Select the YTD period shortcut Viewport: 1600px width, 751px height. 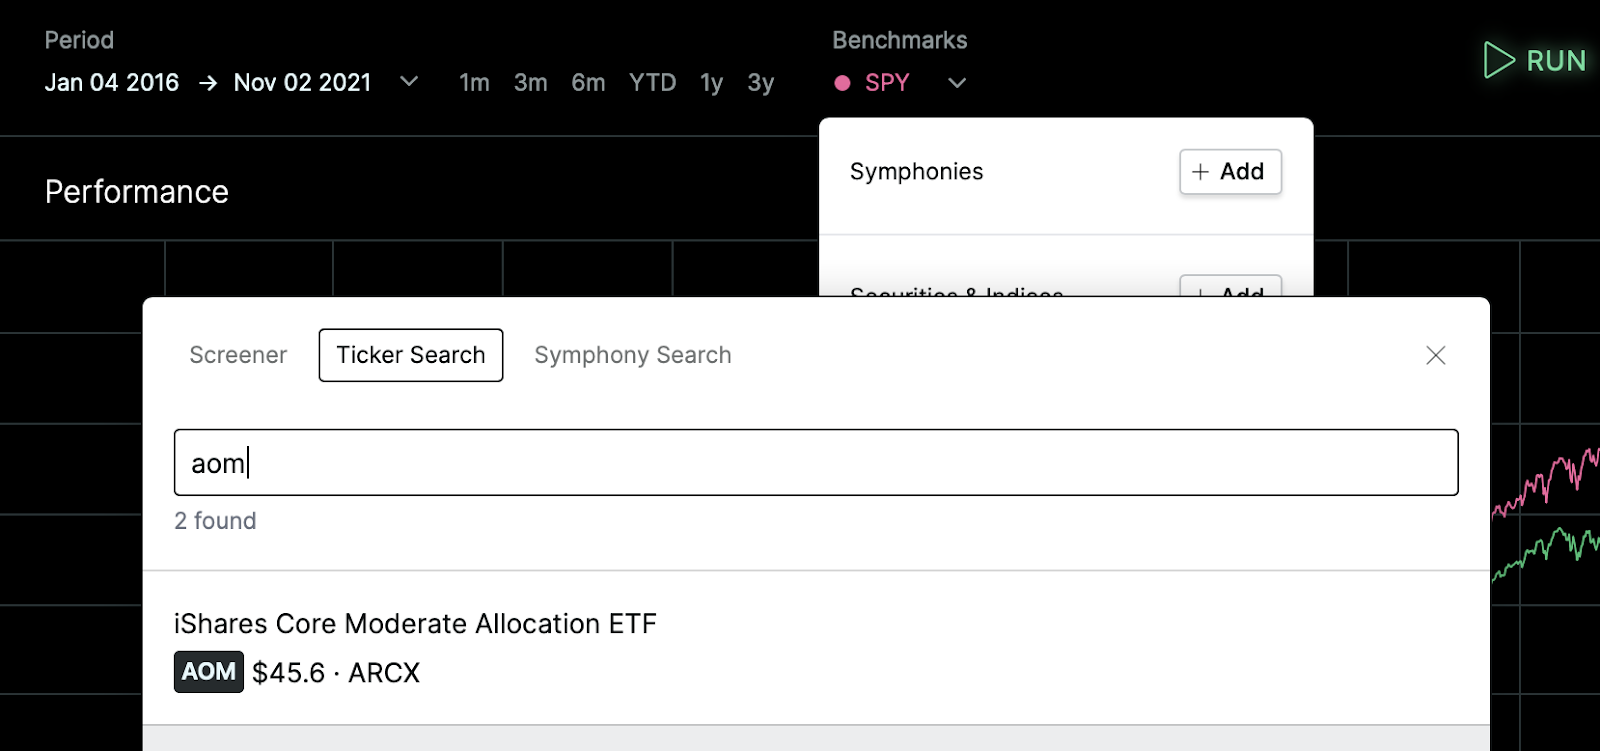click(653, 83)
